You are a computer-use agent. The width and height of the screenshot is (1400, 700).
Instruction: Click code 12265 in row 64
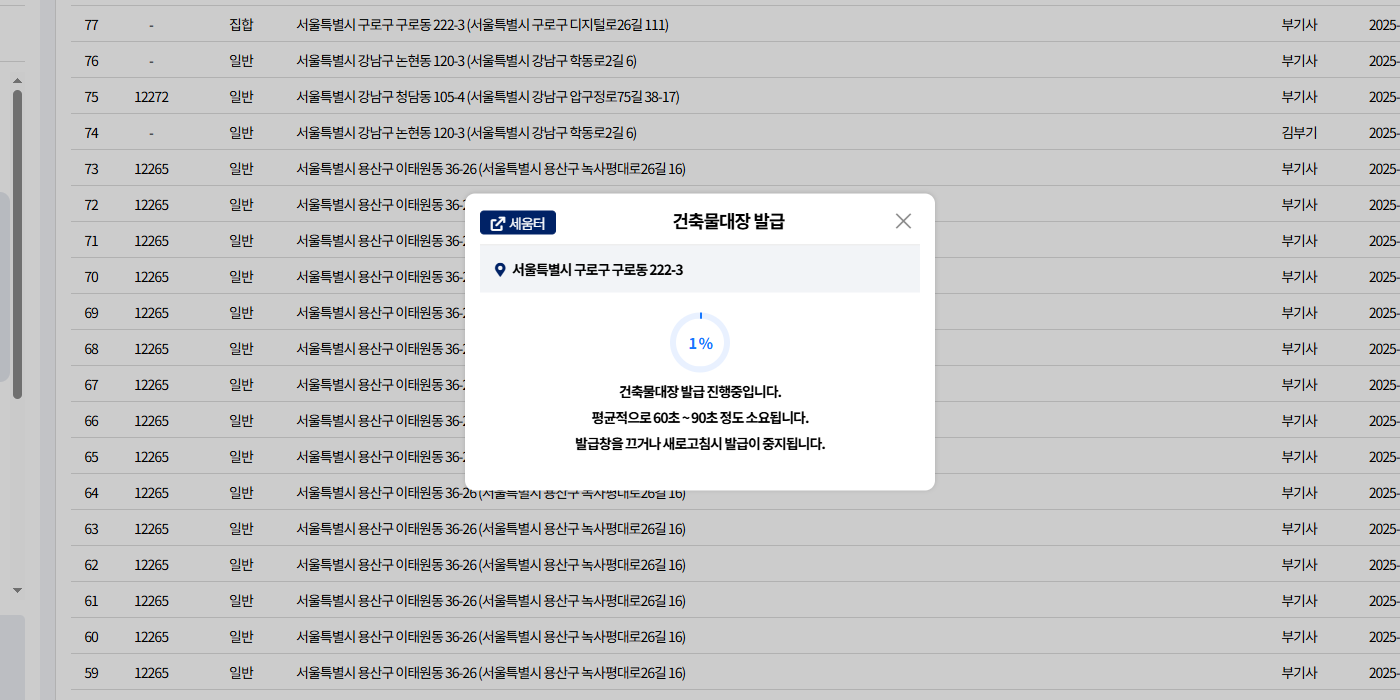pos(152,493)
